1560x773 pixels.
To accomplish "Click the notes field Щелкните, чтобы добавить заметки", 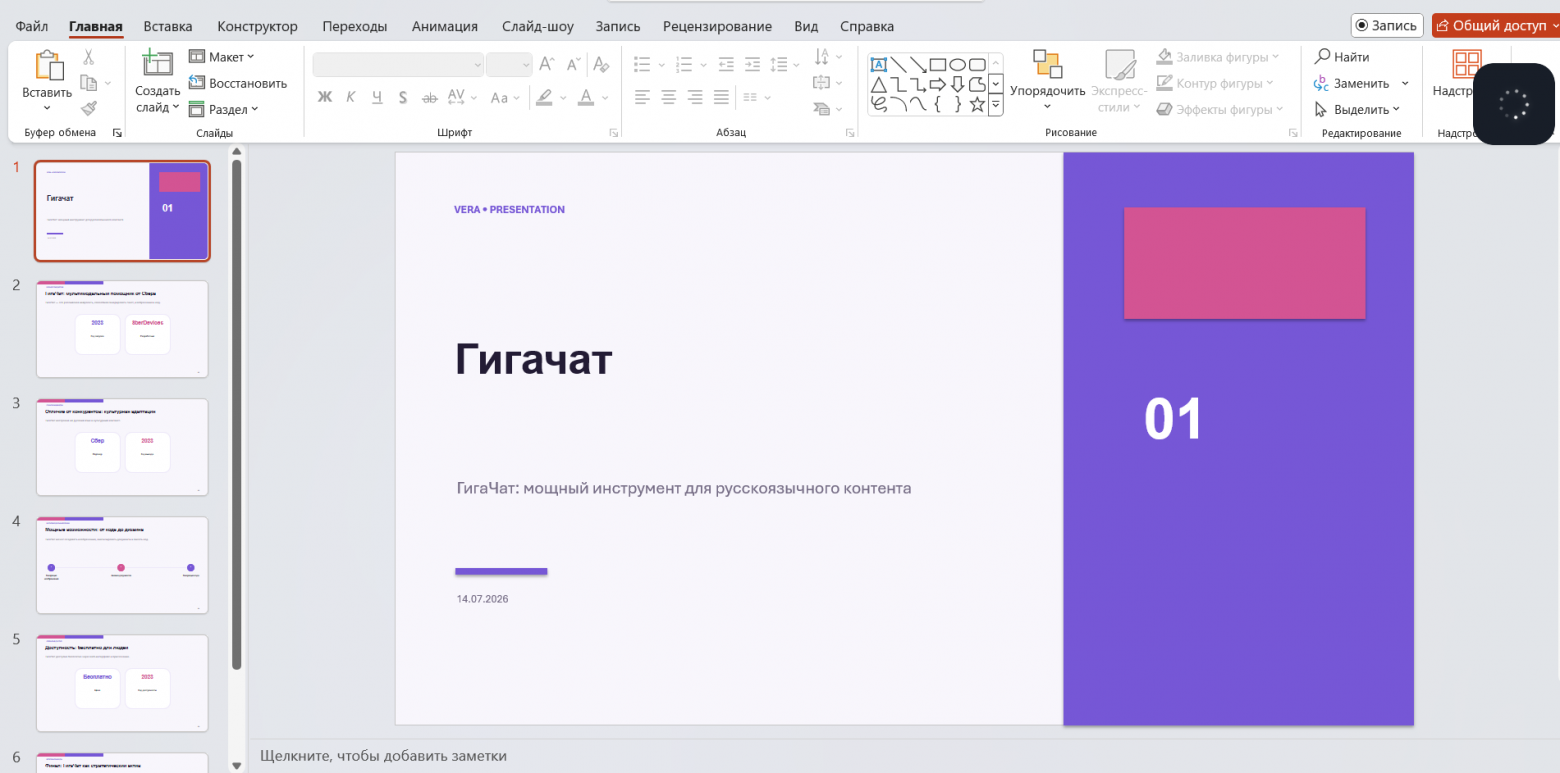I will click(x=383, y=756).
